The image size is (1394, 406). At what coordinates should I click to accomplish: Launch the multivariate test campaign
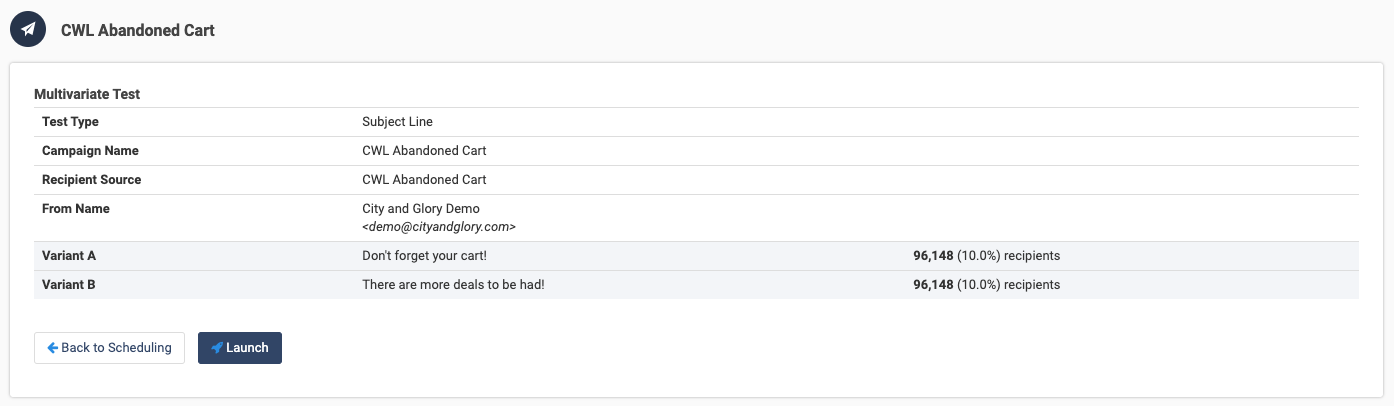click(240, 348)
